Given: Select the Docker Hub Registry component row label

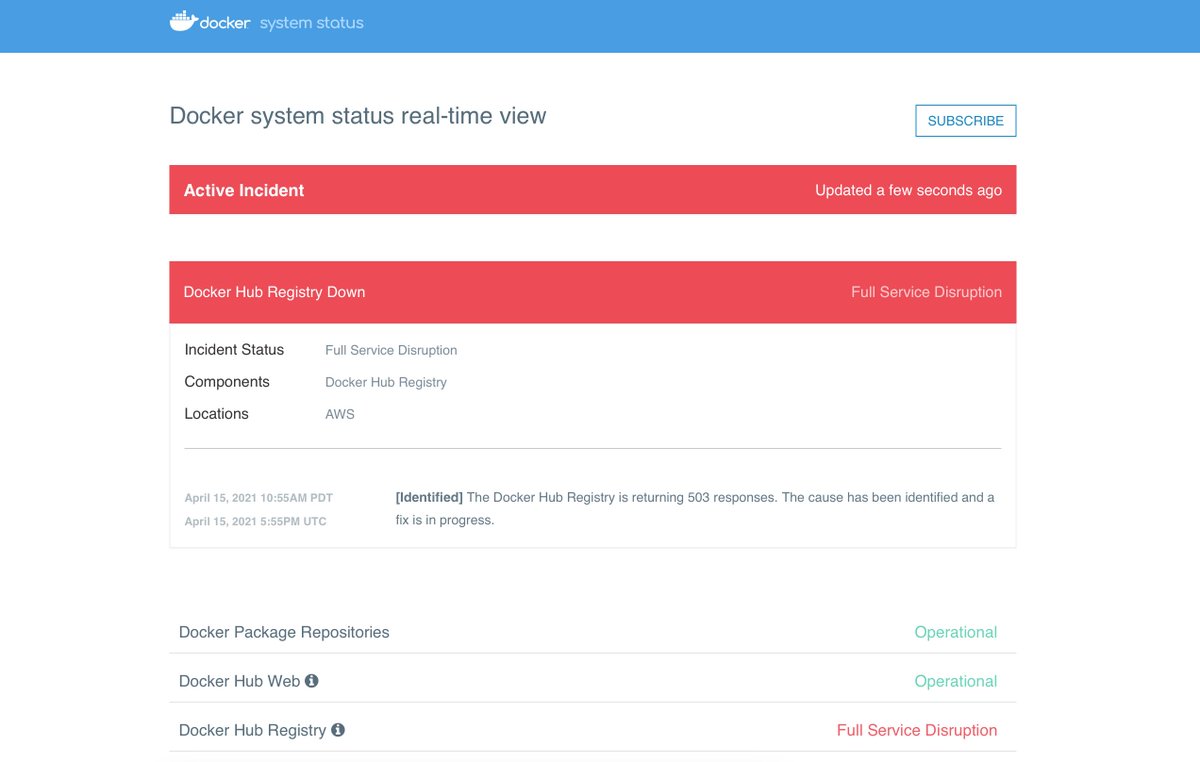Looking at the screenshot, I should (x=252, y=730).
